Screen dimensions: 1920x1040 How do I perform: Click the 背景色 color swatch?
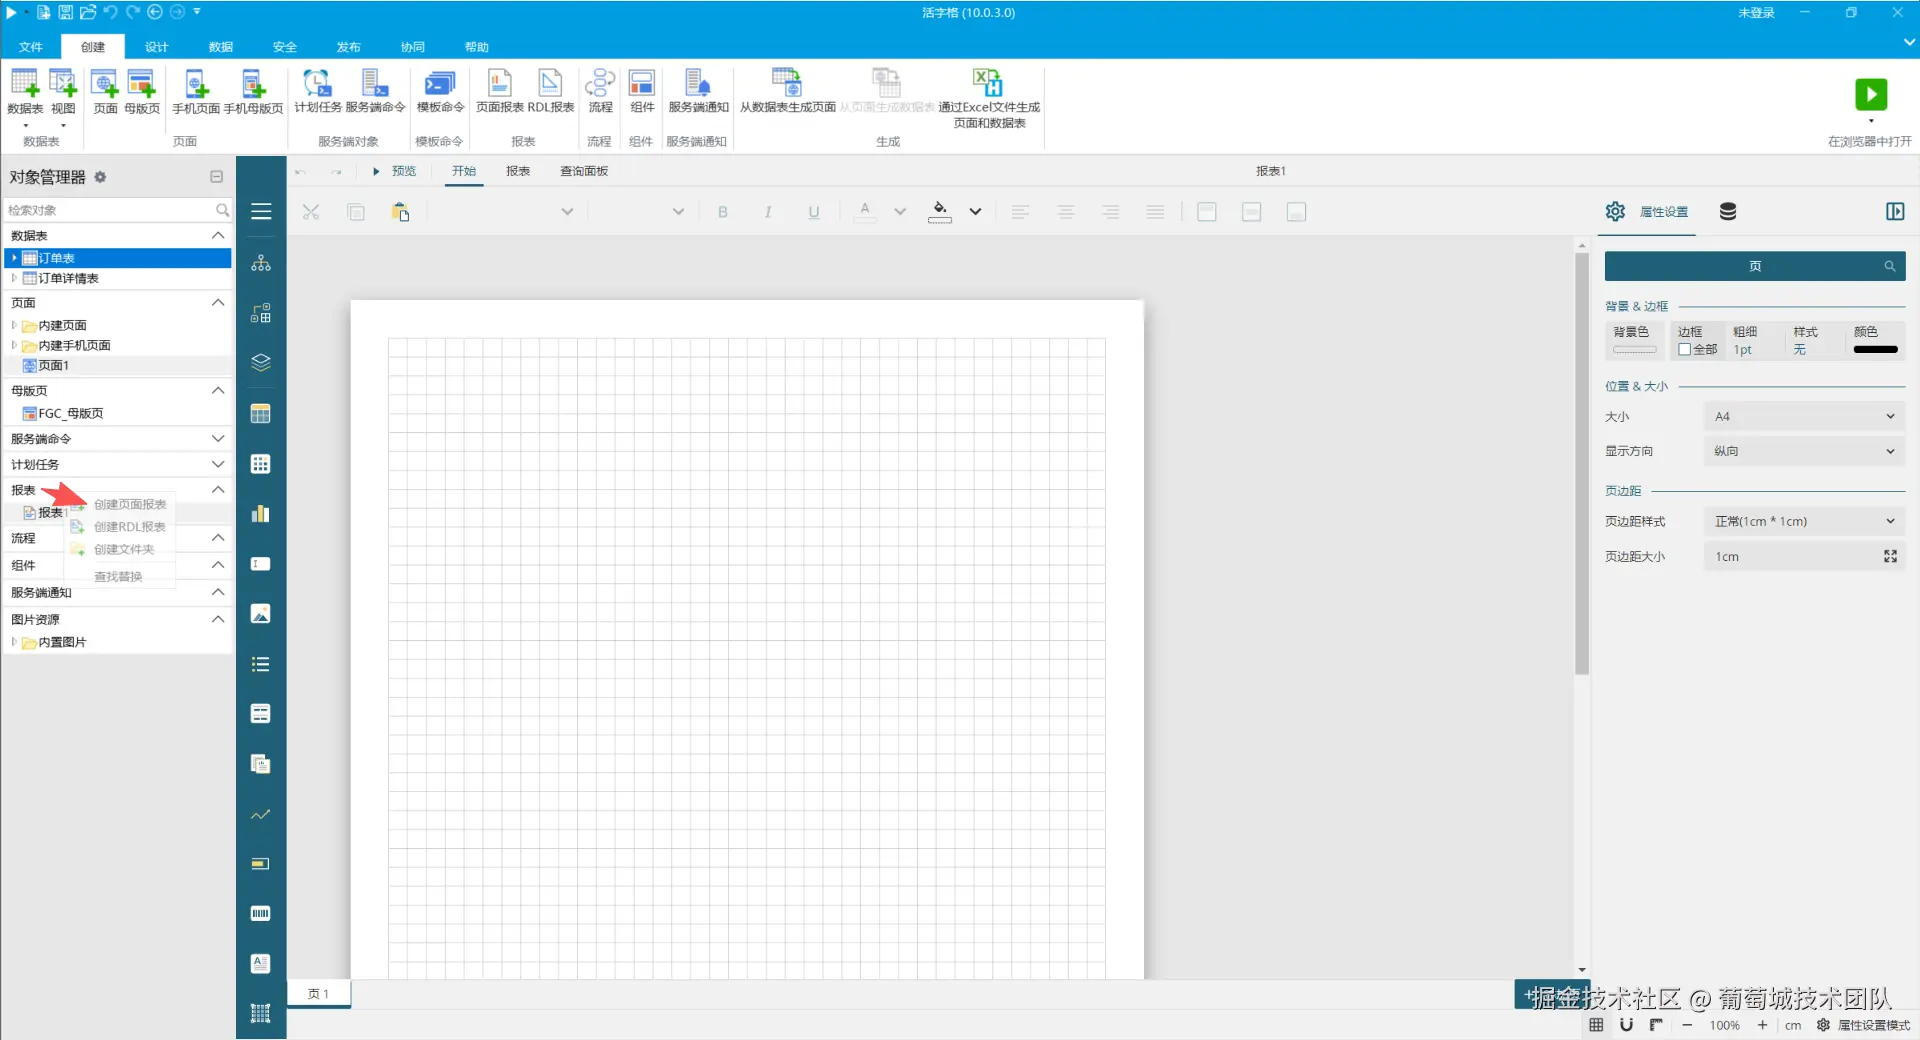pyautogui.click(x=1635, y=350)
